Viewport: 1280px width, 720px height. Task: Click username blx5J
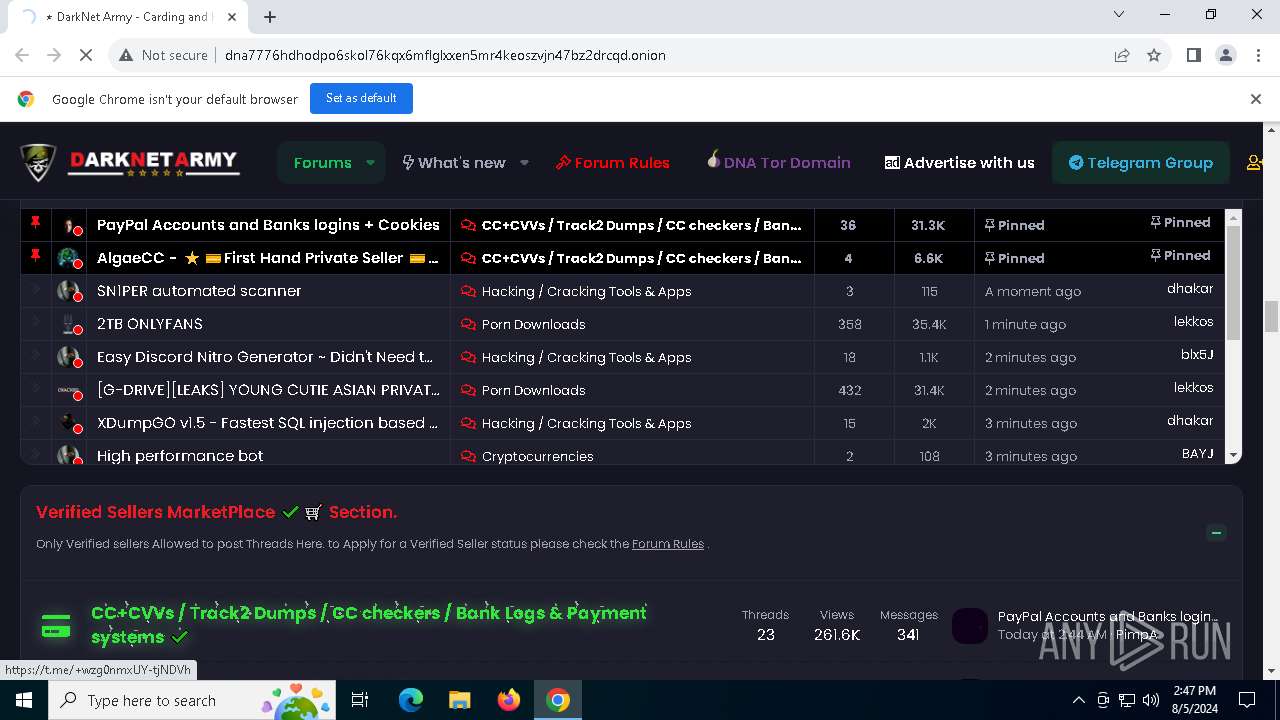[1197, 355]
